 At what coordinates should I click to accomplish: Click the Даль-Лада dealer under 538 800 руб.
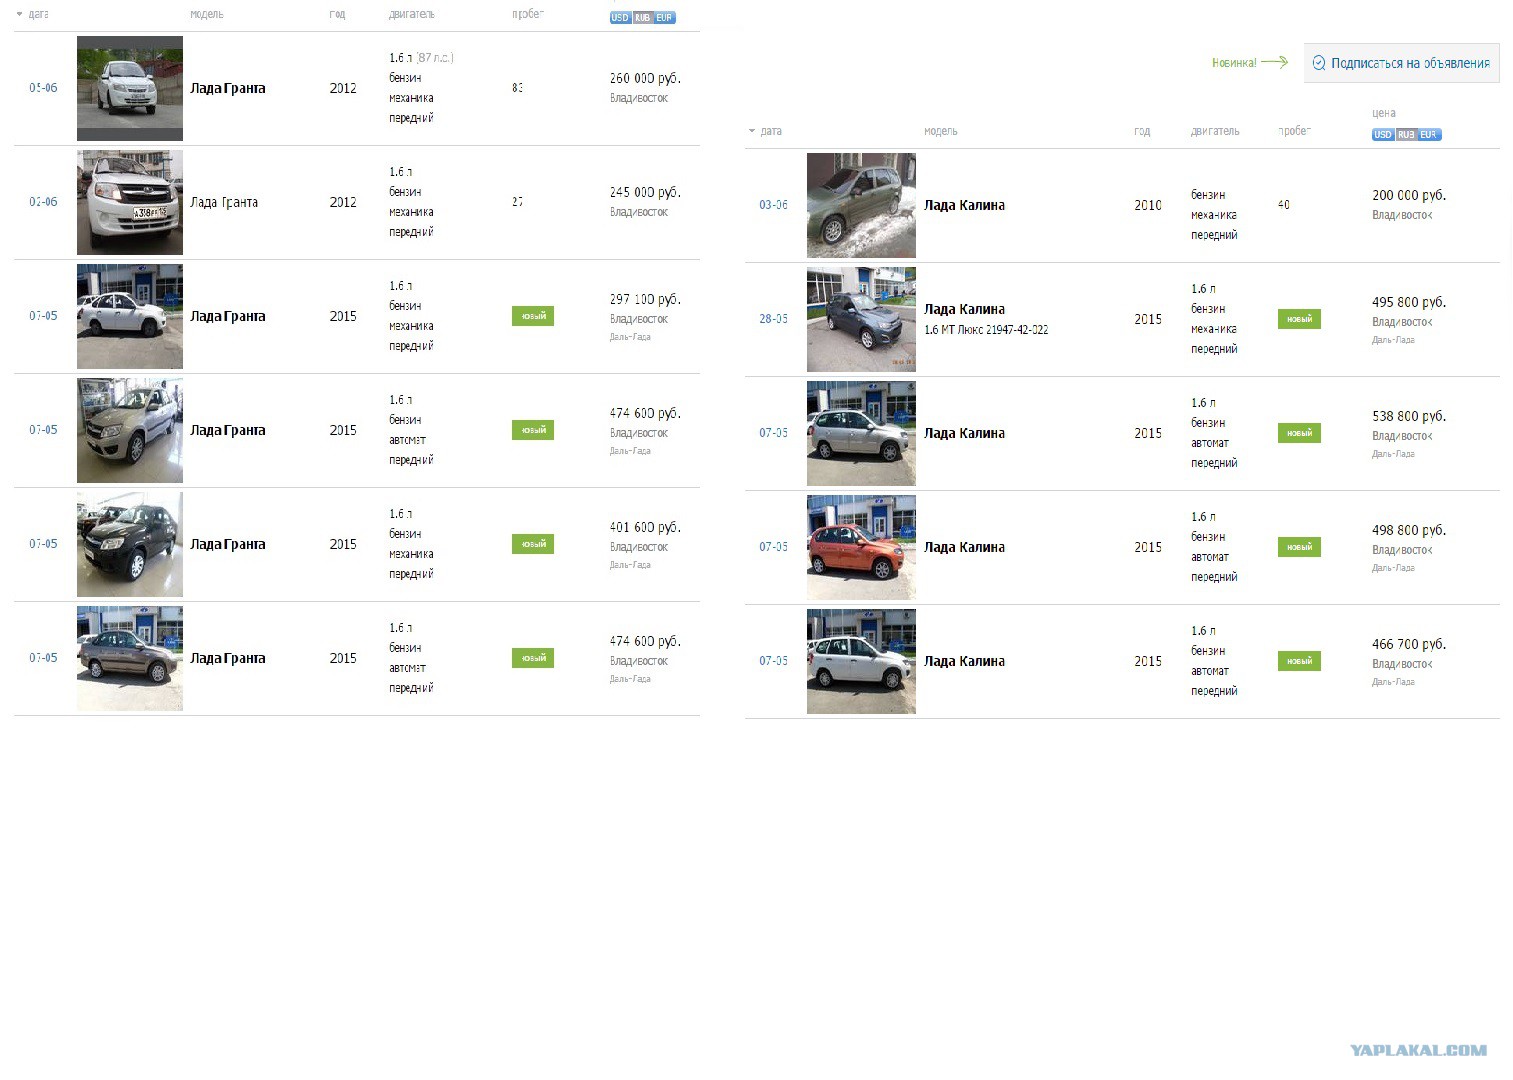pyautogui.click(x=1393, y=454)
